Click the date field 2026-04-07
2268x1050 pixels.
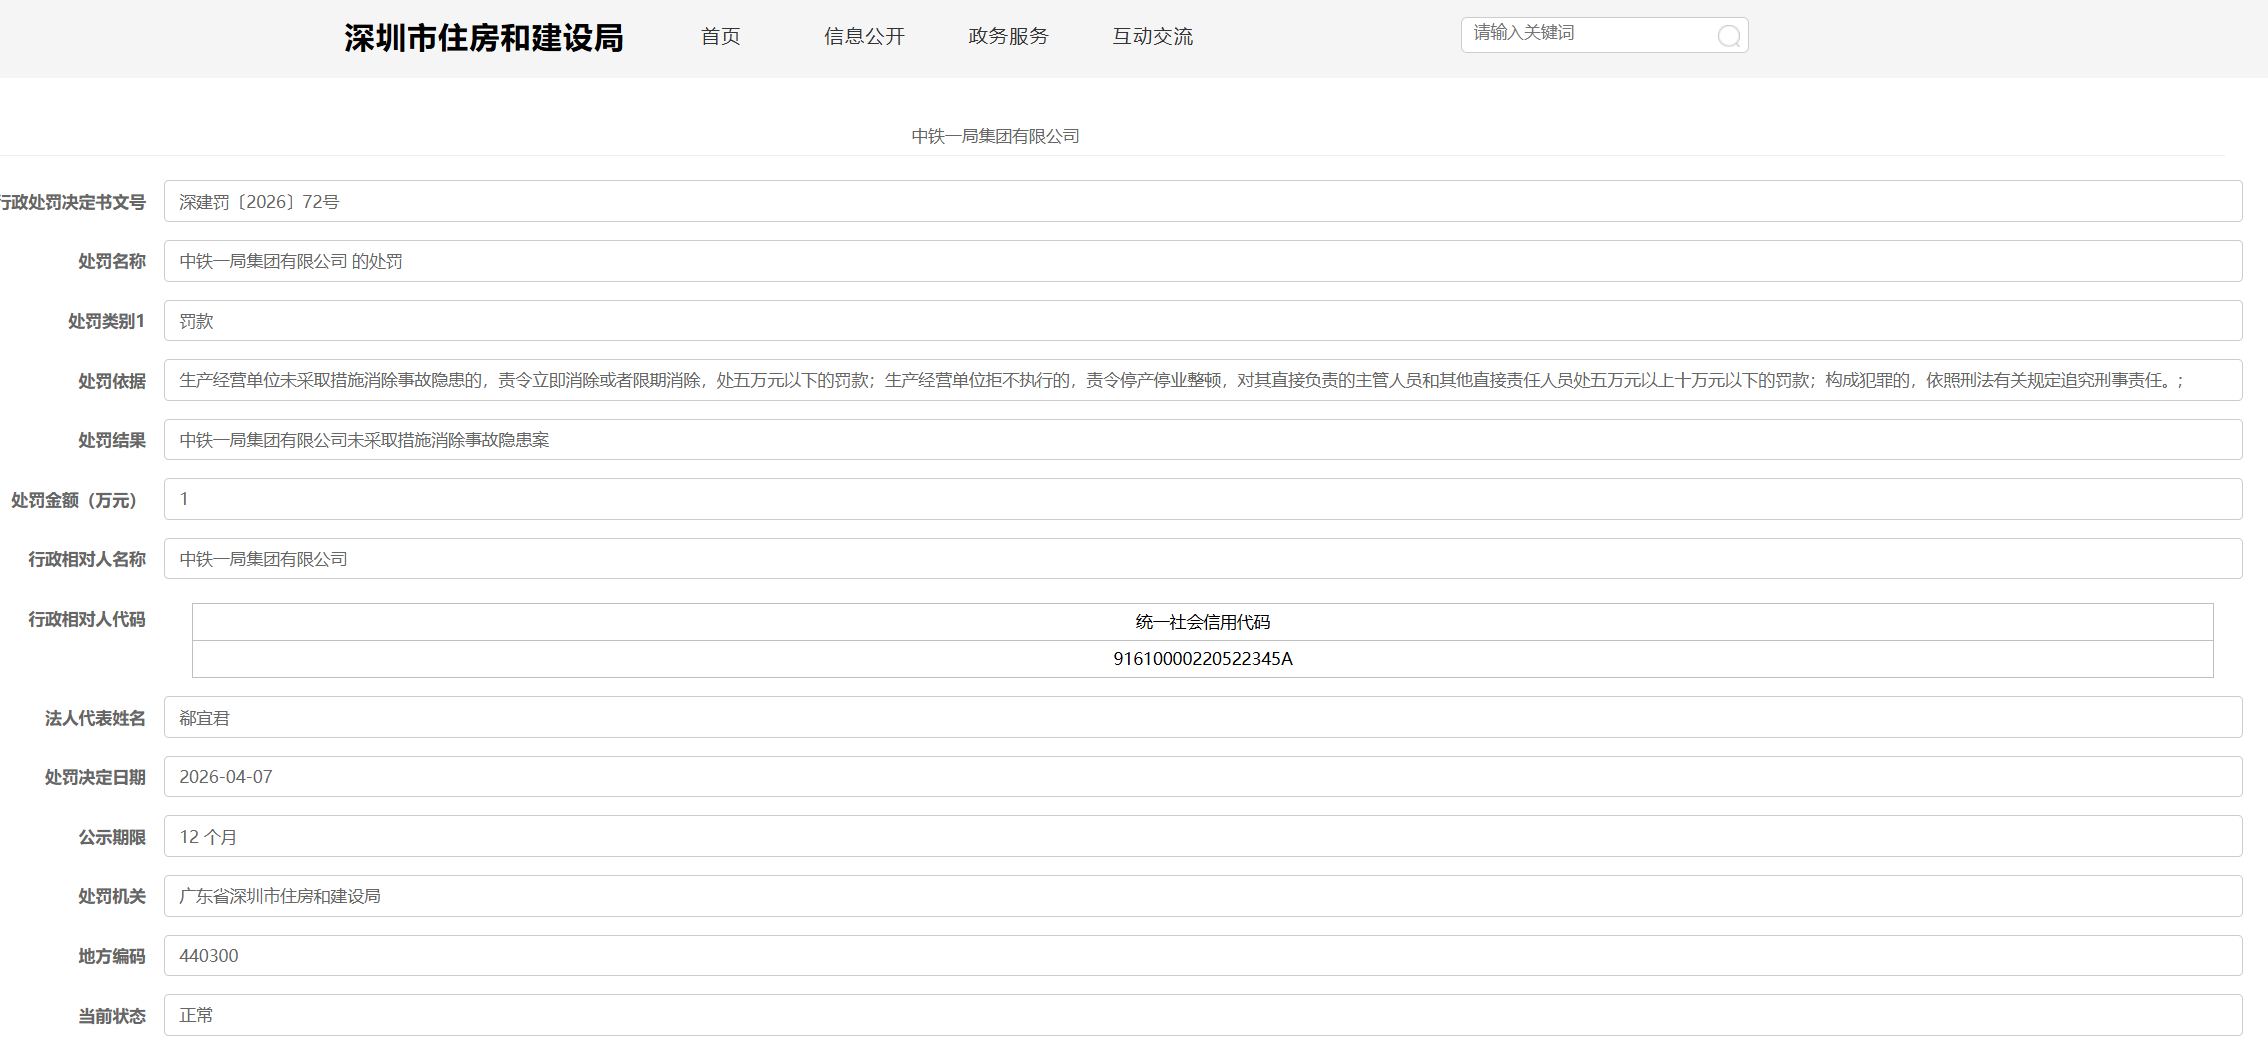1202,777
